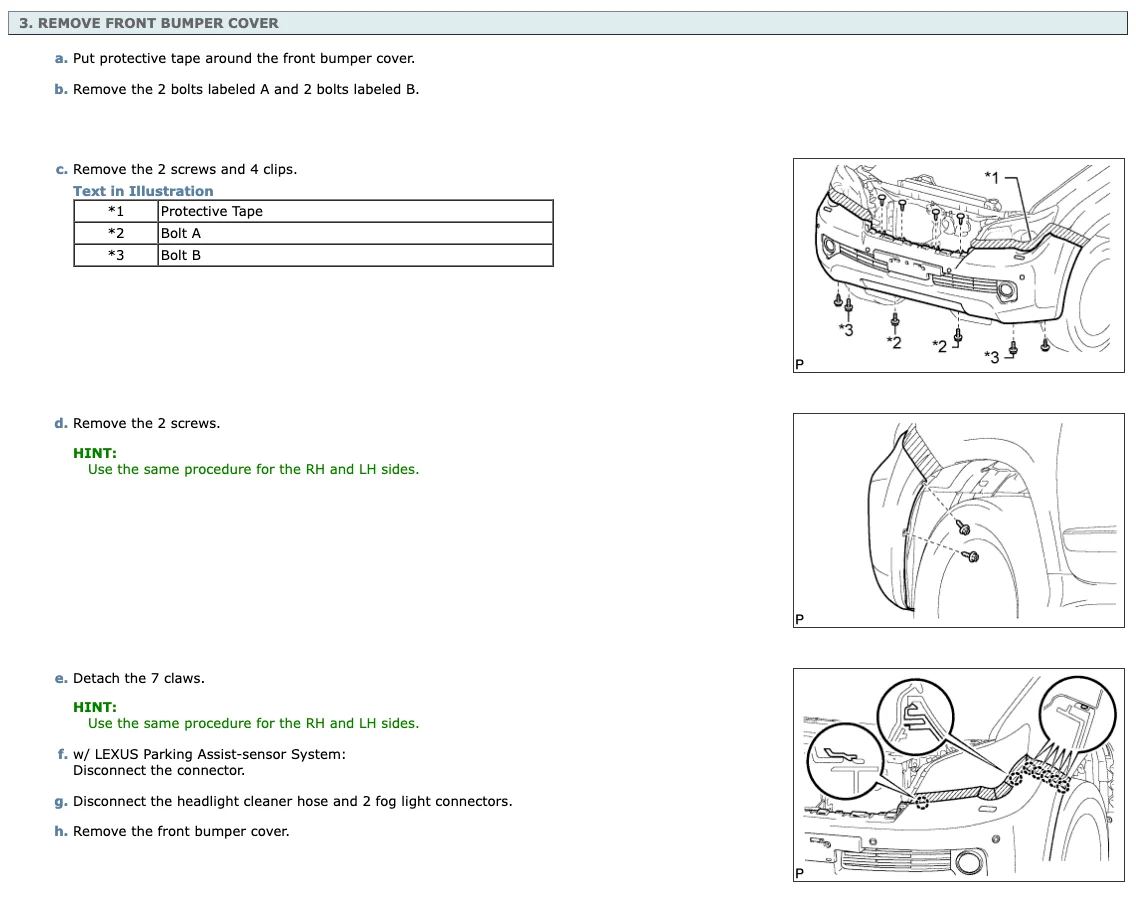Open the front bumper bolts illustration
The image size is (1136, 903).
pyautogui.click(x=958, y=266)
